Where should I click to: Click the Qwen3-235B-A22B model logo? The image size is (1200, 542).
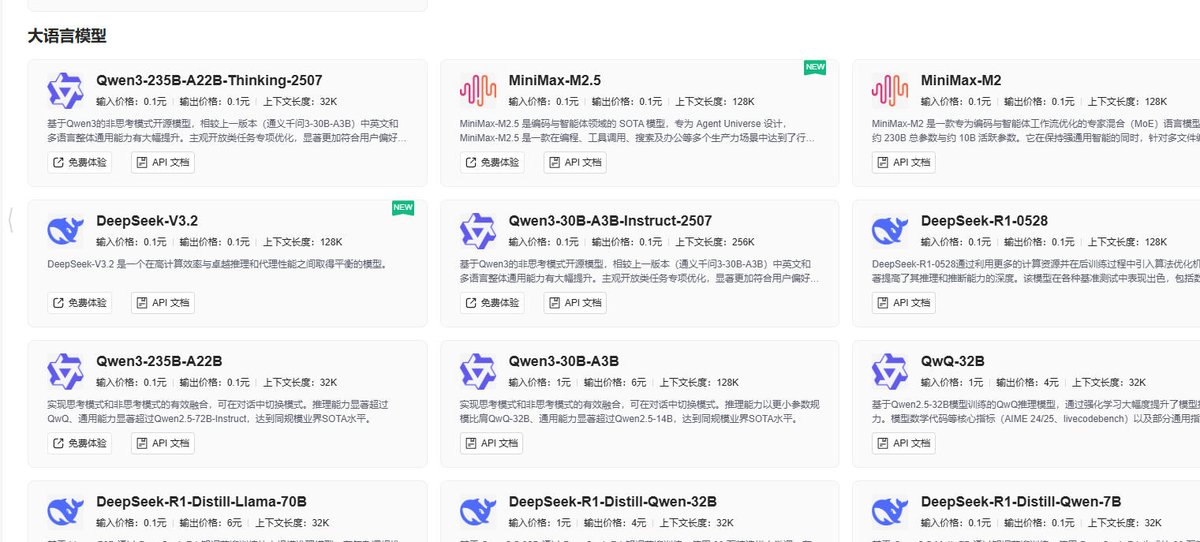pos(65,371)
